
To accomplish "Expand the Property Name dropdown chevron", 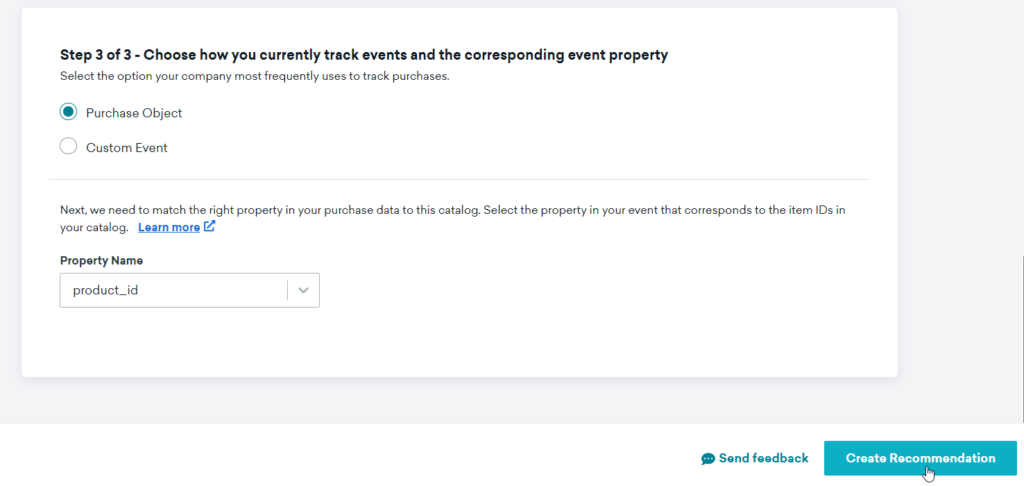I will pos(303,290).
